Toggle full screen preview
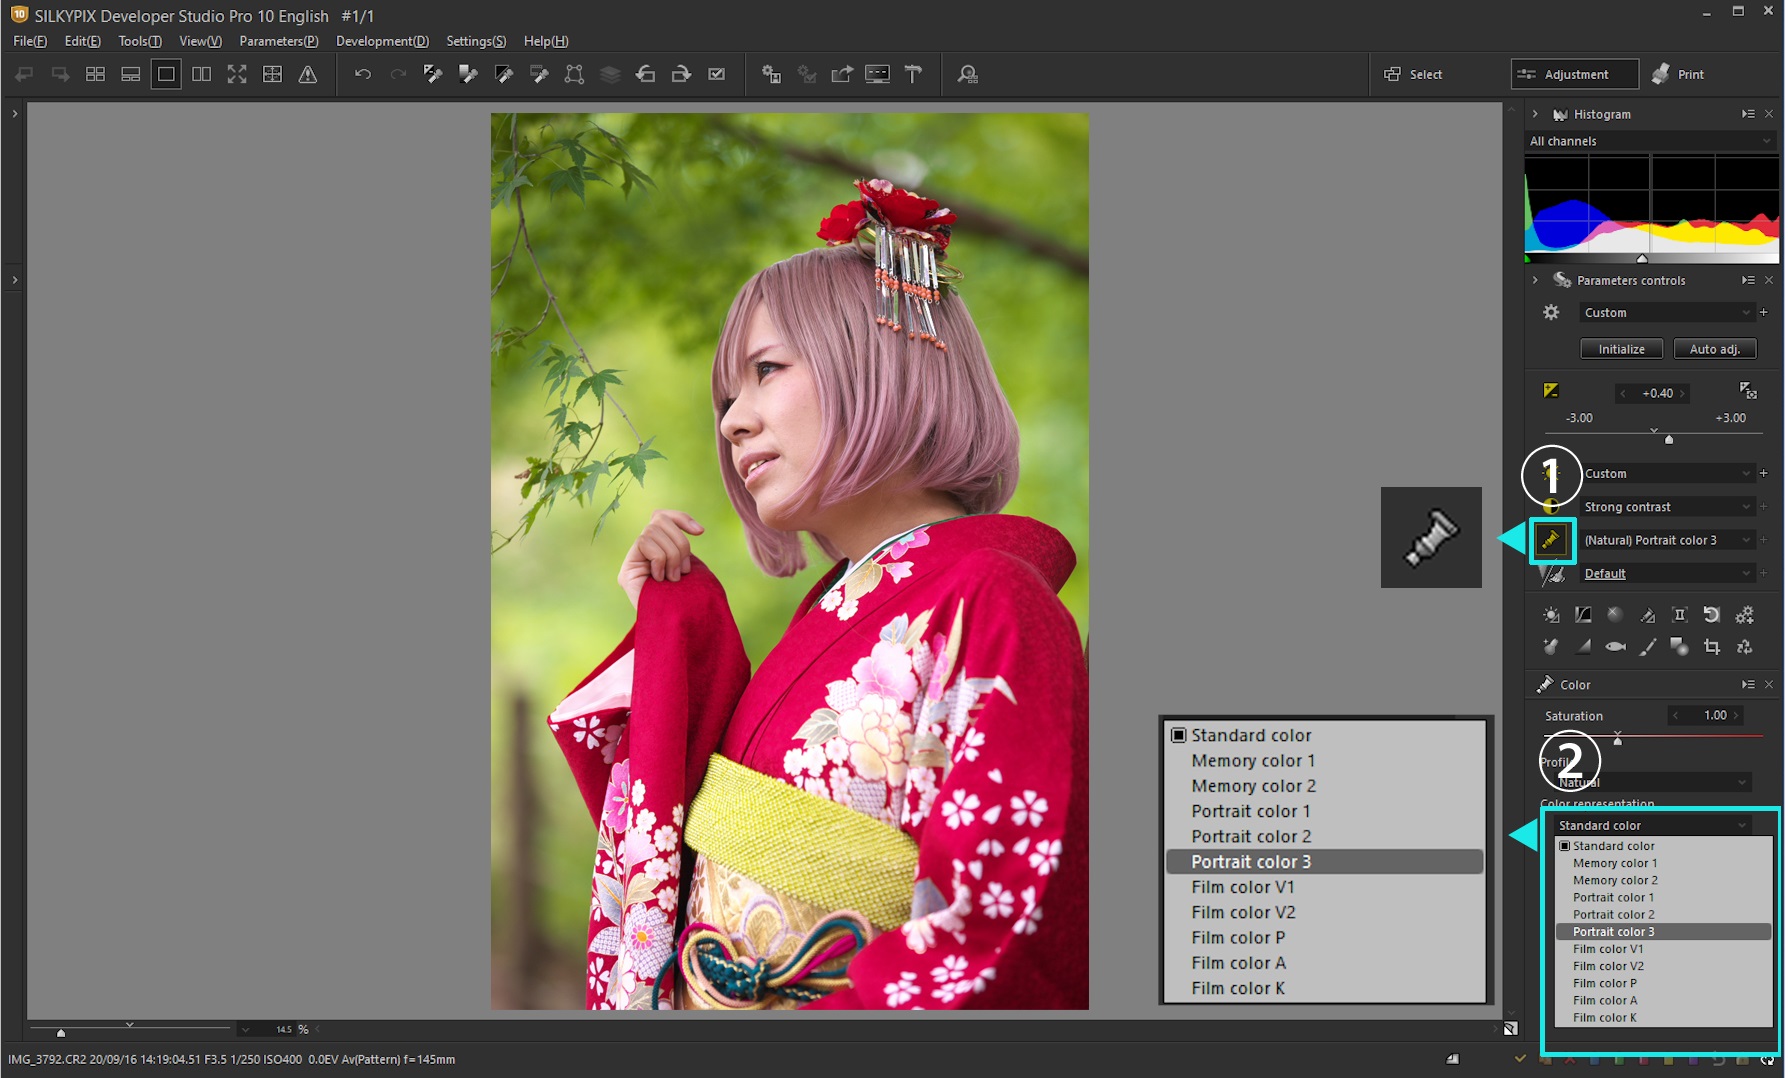The height and width of the screenshot is (1078, 1788). point(237,74)
